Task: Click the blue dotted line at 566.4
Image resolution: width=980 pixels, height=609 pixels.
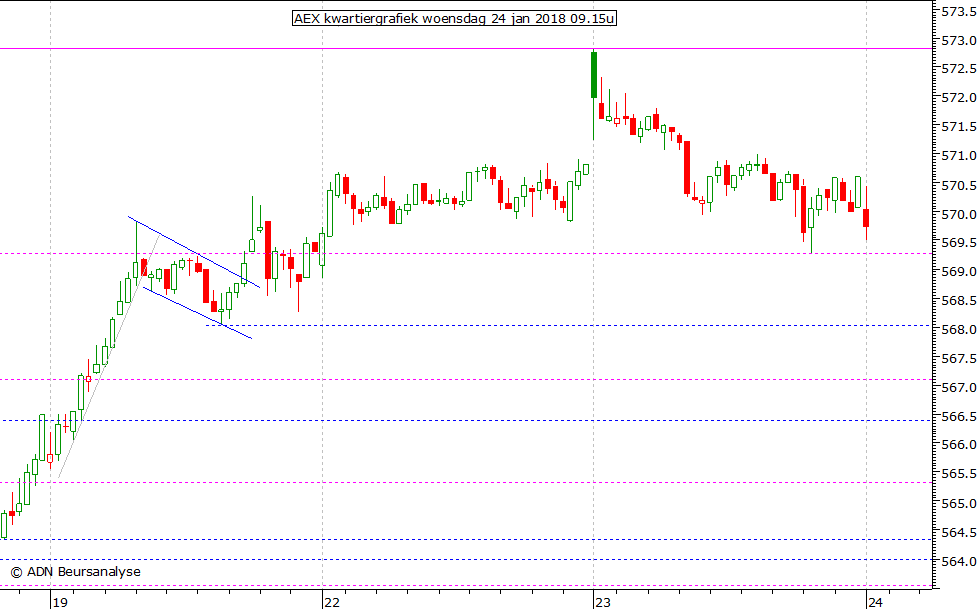Action: (x=466, y=420)
